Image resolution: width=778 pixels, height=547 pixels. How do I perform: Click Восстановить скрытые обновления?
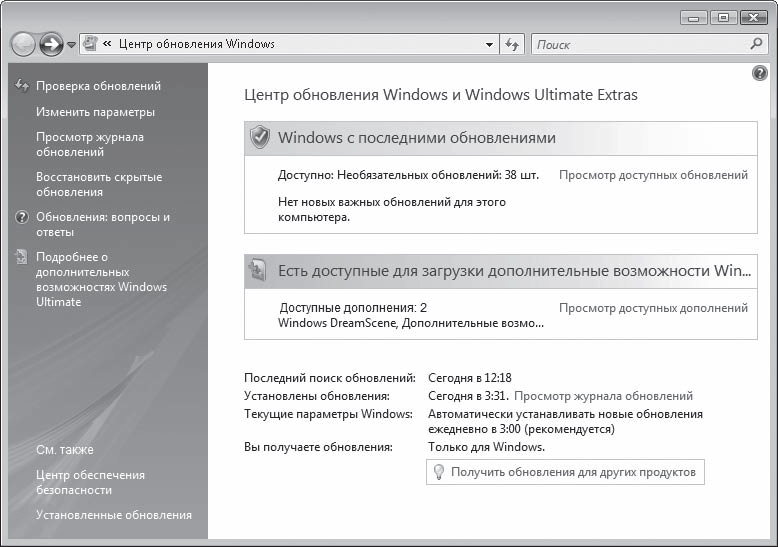[x=98, y=184]
